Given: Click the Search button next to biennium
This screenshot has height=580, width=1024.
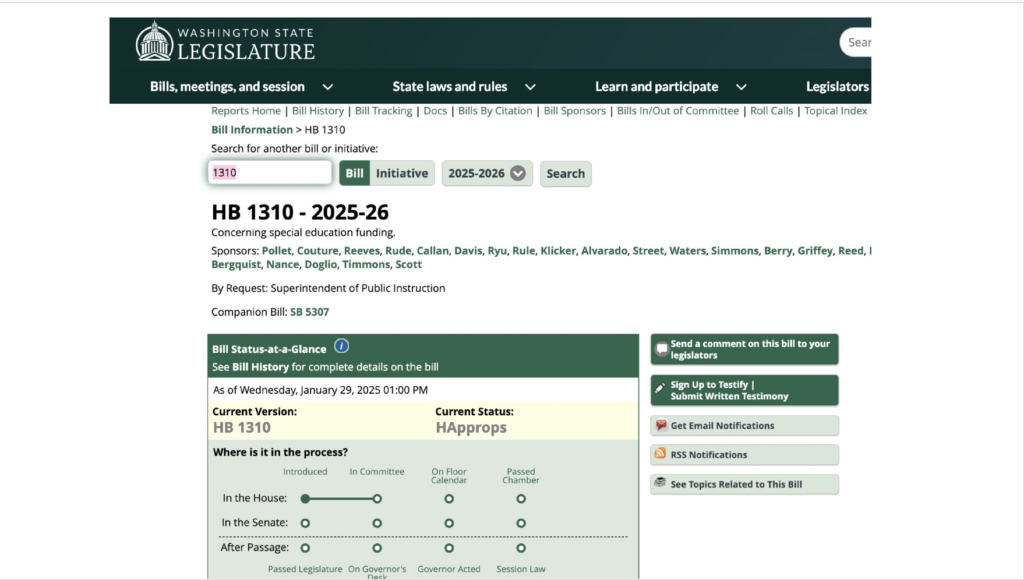Looking at the screenshot, I should (x=566, y=174).
